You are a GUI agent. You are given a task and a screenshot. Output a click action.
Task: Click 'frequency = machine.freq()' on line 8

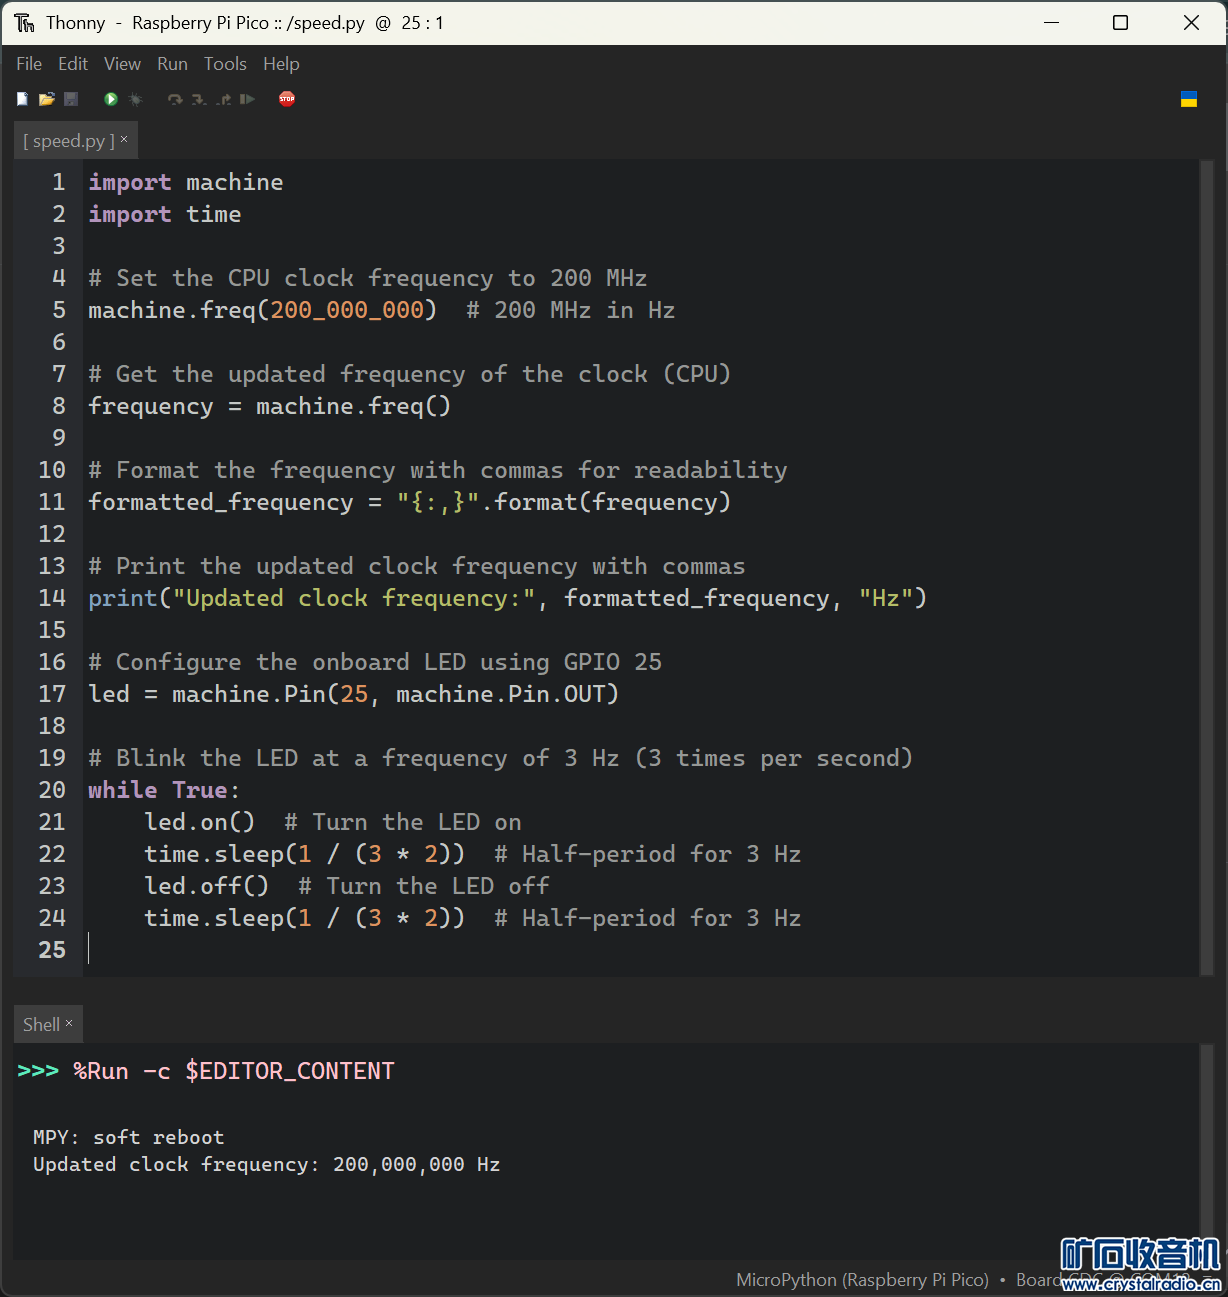pyautogui.click(x=270, y=406)
